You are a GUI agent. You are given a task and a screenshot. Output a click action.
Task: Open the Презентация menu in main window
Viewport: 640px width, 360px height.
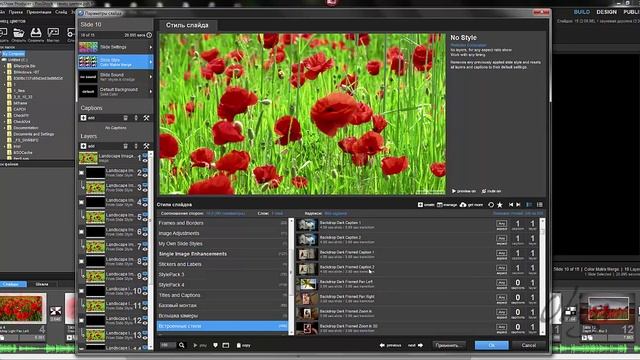[39, 12]
